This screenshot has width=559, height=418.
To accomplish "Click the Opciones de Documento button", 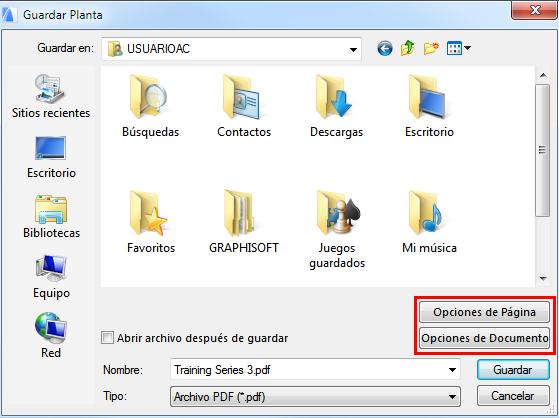I will 484,338.
